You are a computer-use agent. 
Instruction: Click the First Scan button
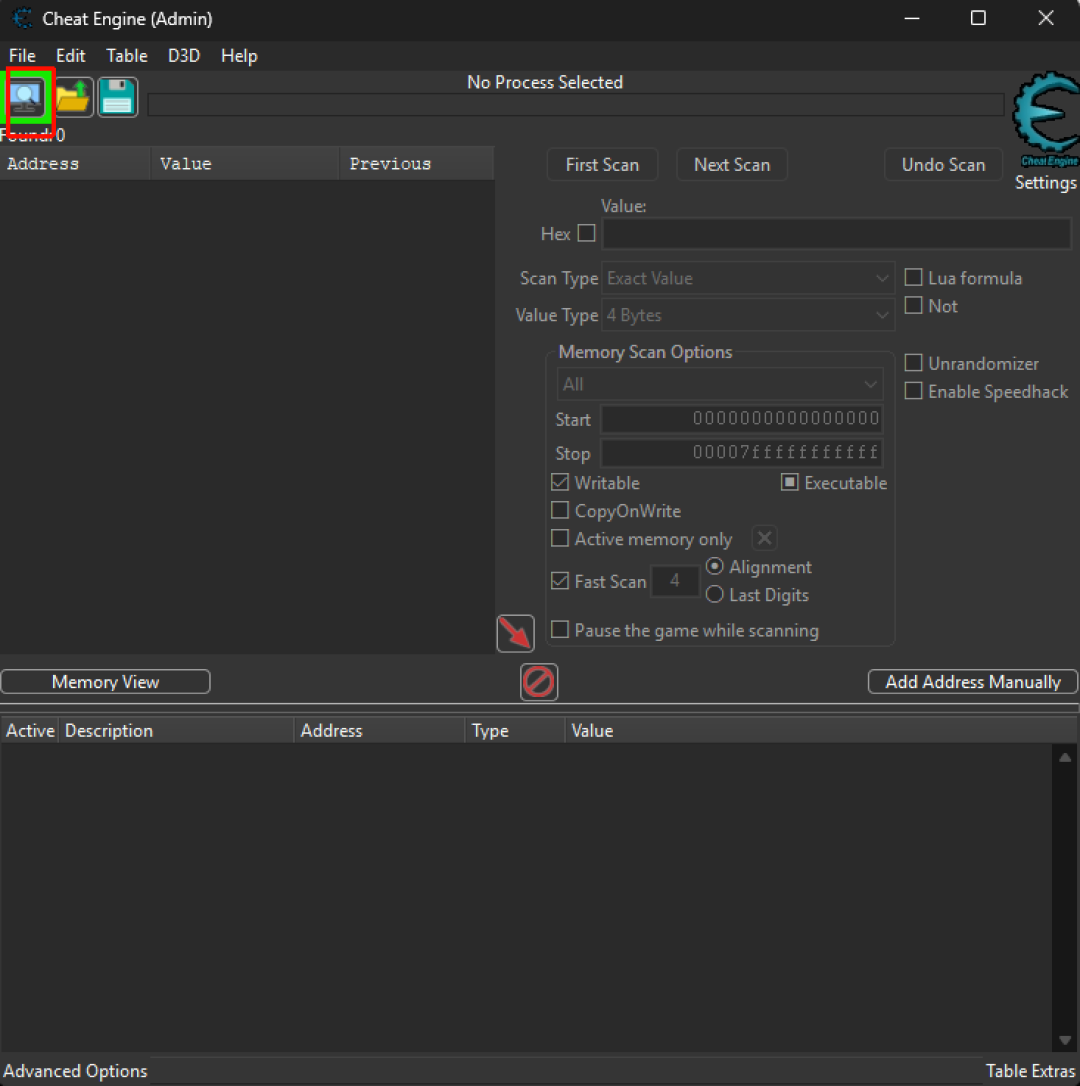602,165
